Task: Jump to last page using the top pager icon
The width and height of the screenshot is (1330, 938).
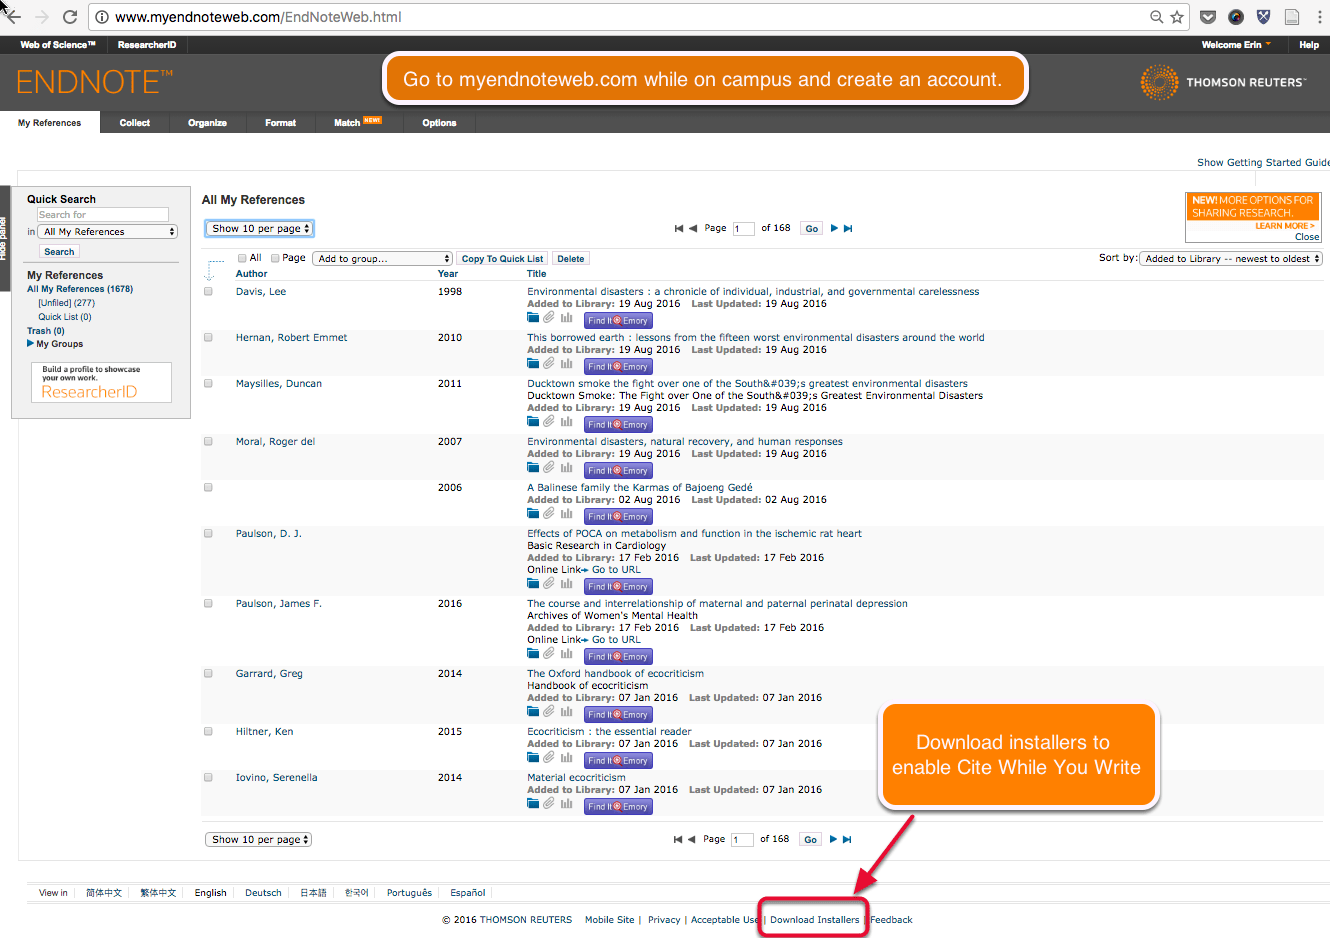Action: point(848,229)
